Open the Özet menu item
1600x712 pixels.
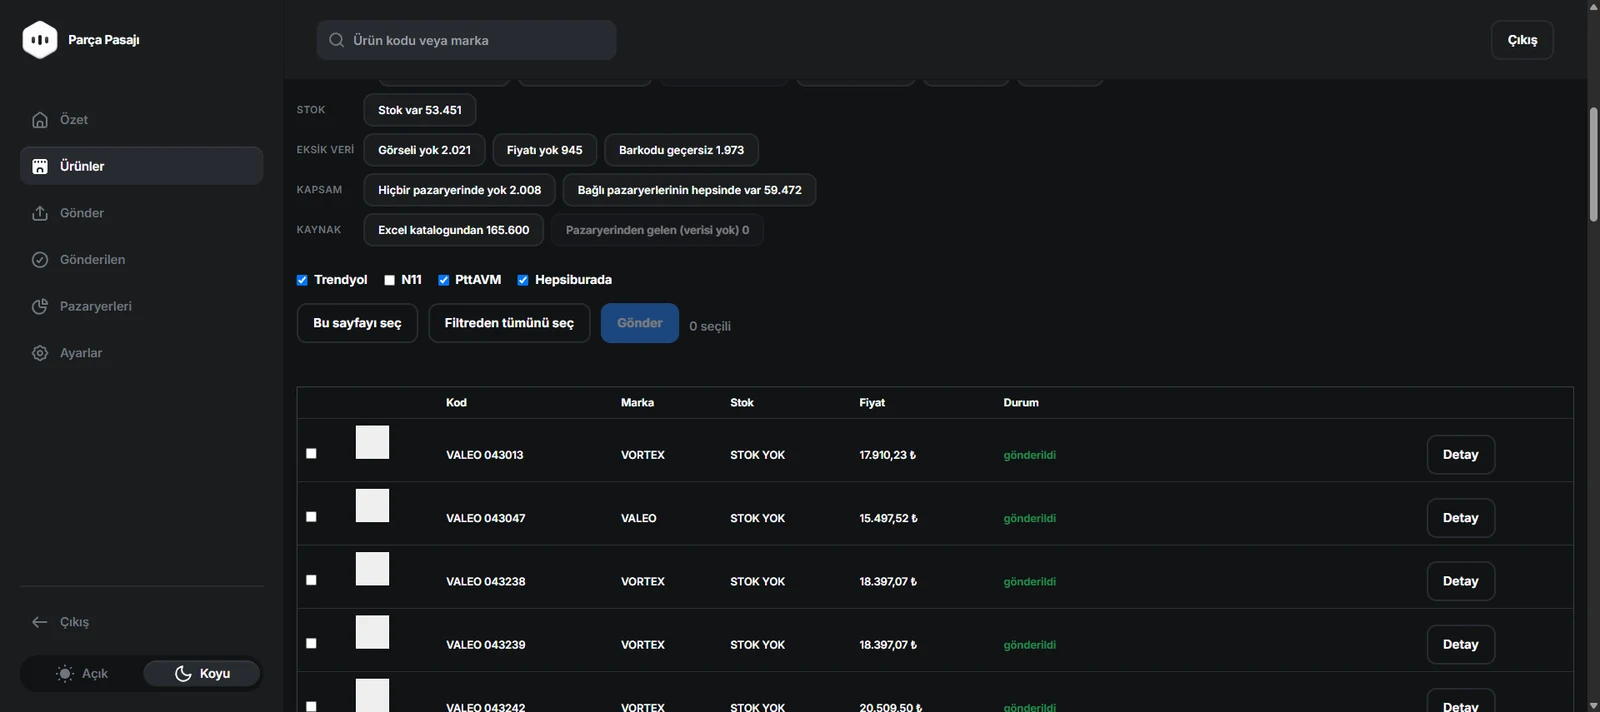(141, 120)
